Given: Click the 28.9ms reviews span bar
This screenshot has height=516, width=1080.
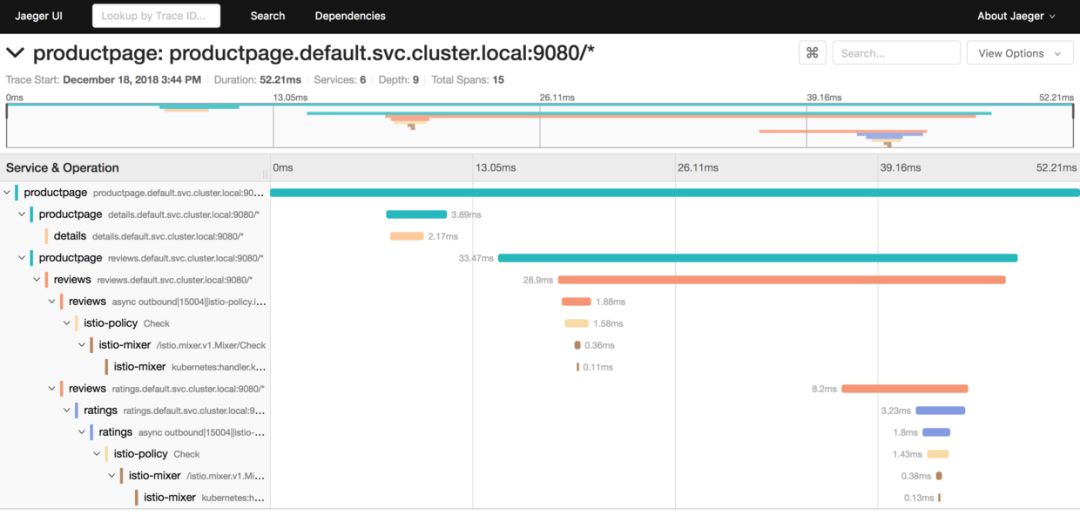Looking at the screenshot, I should click(x=782, y=280).
